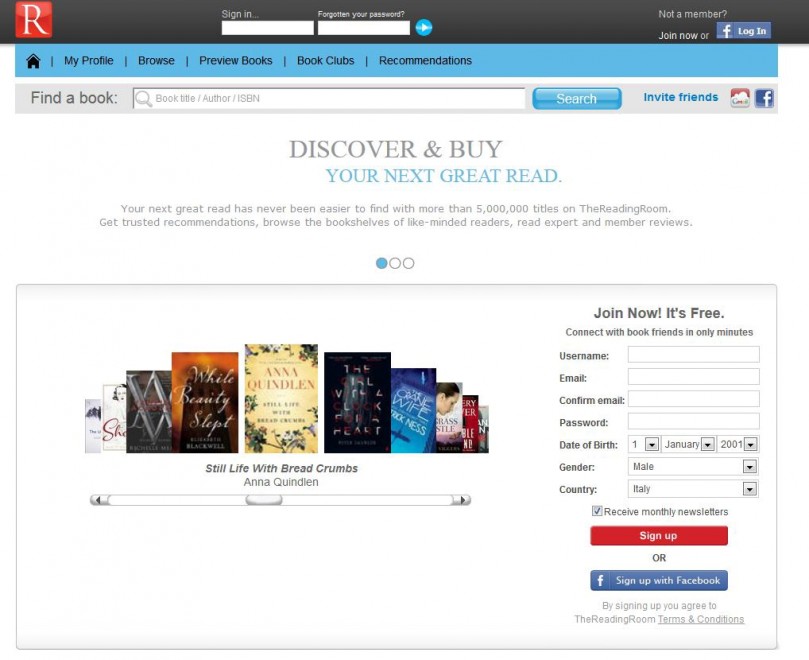Image resolution: width=809 pixels, height=660 pixels.
Task: Open the Browse menu item
Action: [156, 60]
